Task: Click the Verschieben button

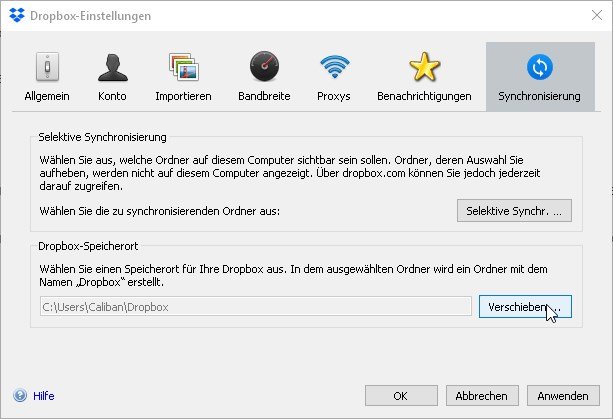Action: click(525, 307)
